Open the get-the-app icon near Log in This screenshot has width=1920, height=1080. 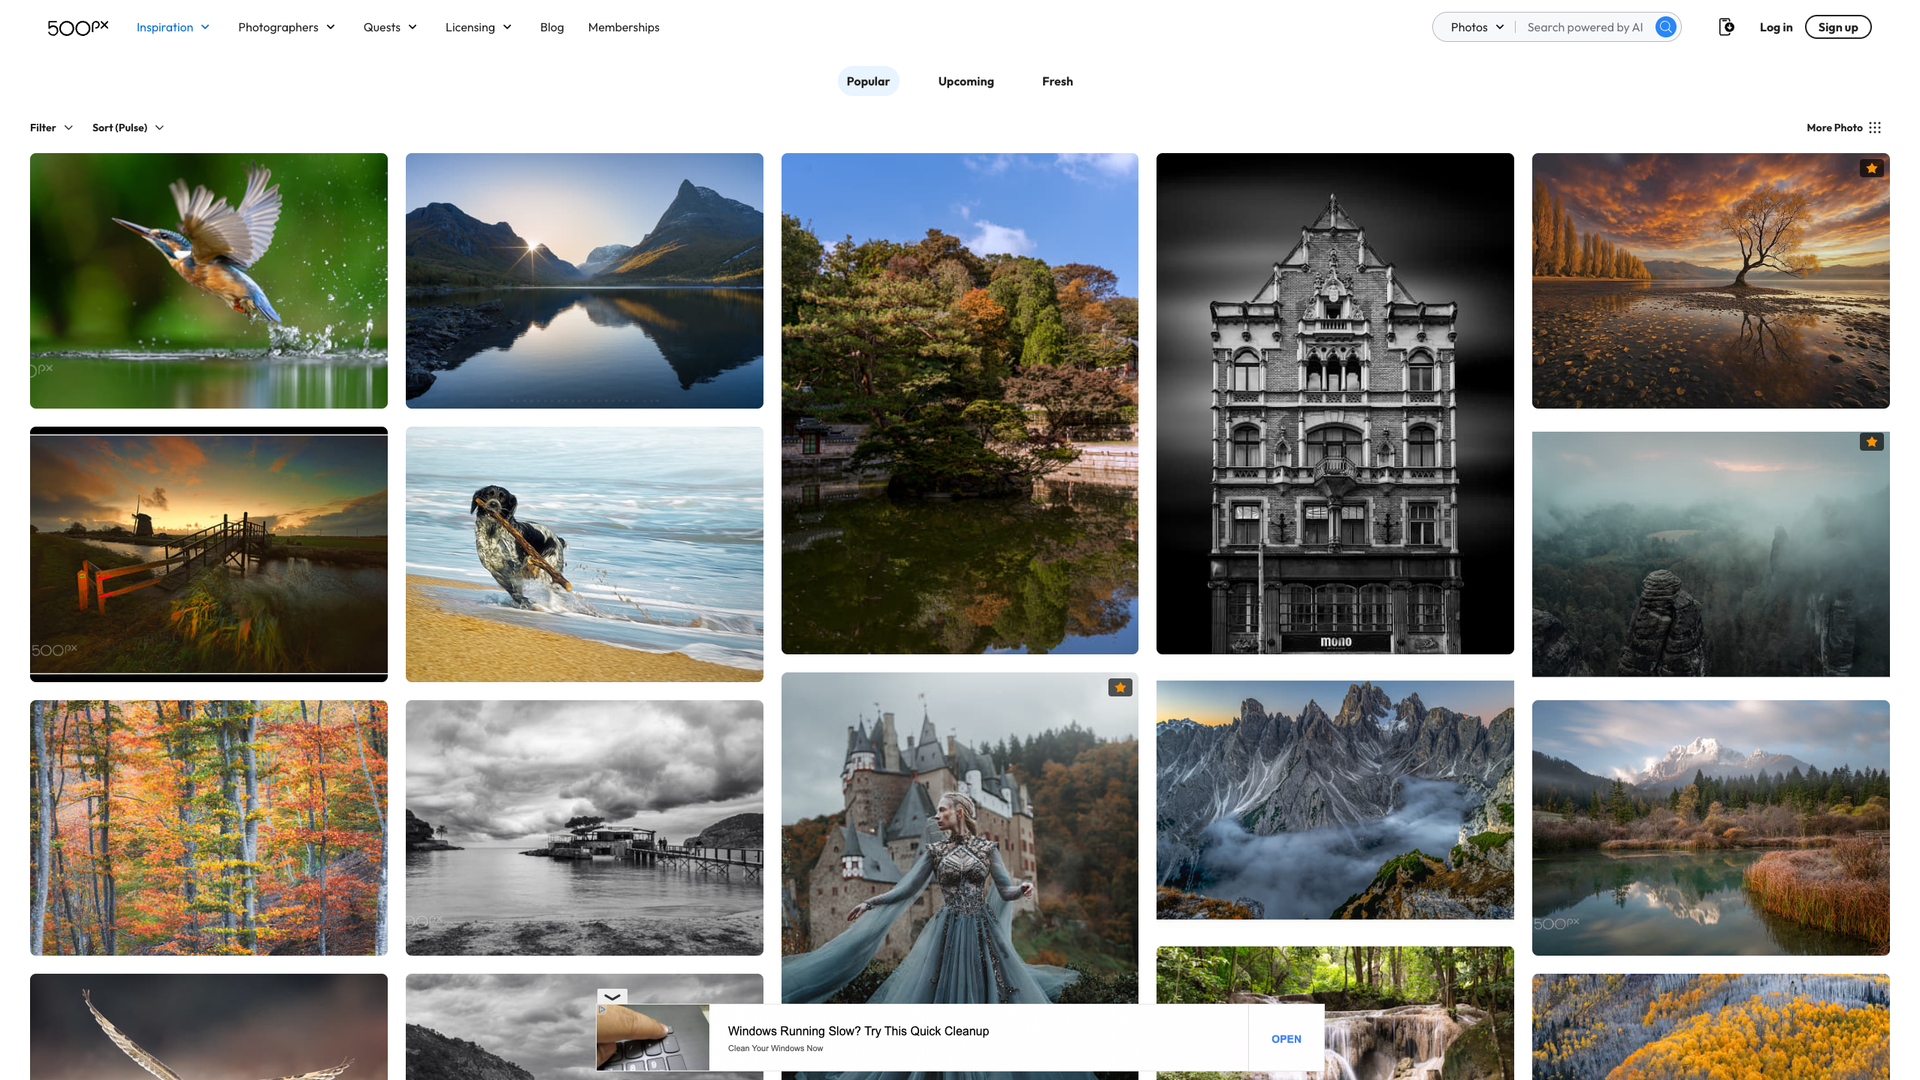coord(1726,27)
